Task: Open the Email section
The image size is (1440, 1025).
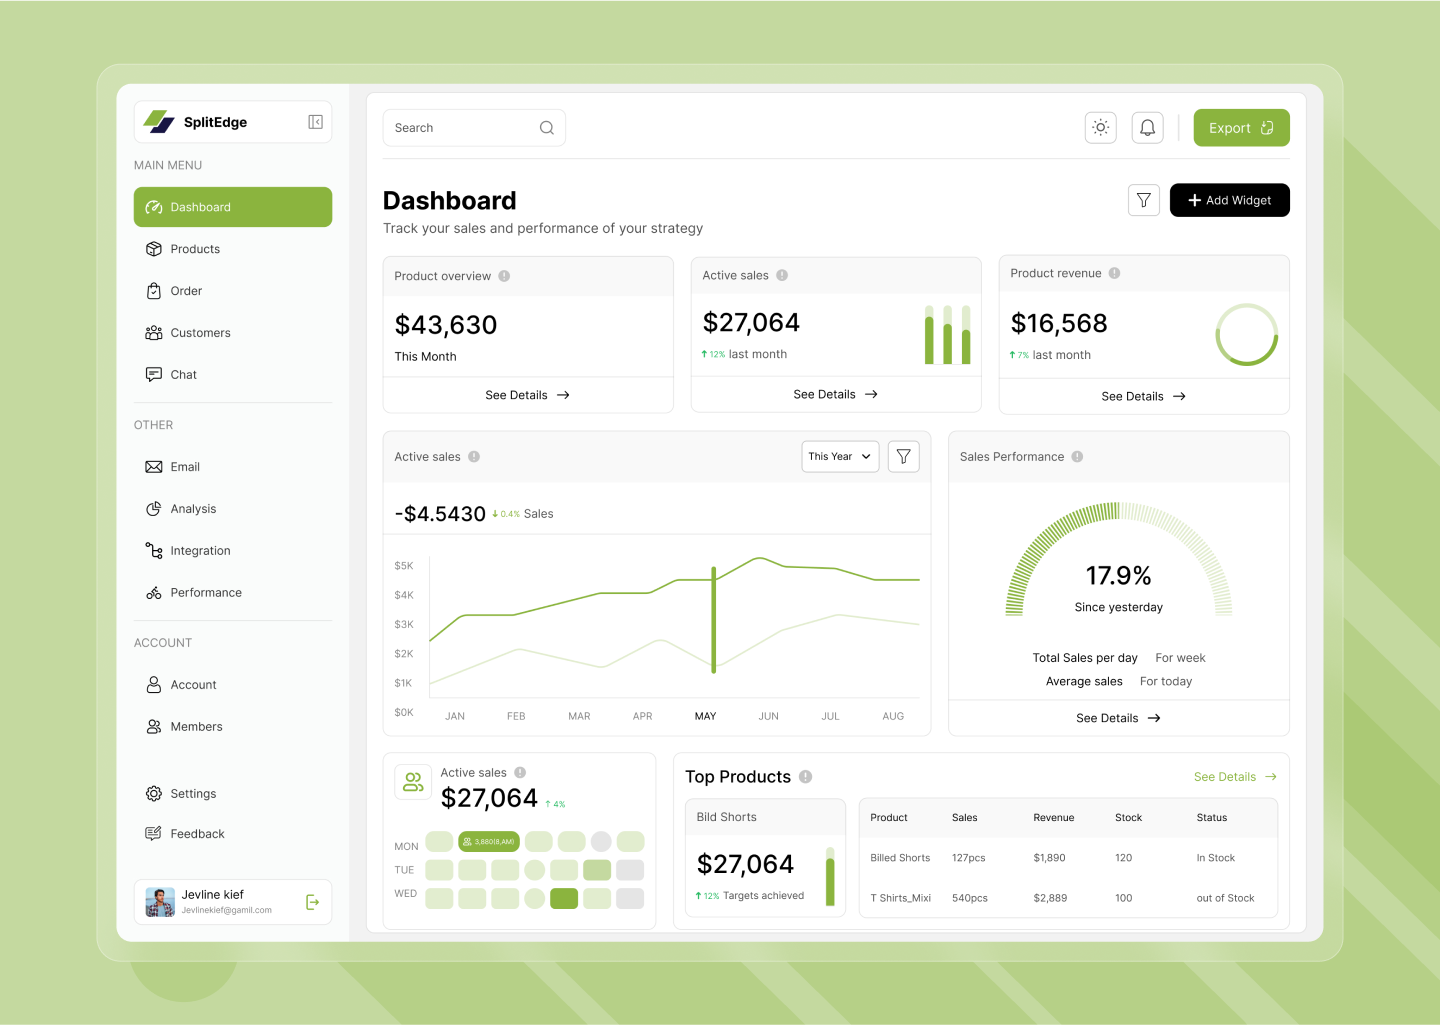Action: [x=154, y=466]
